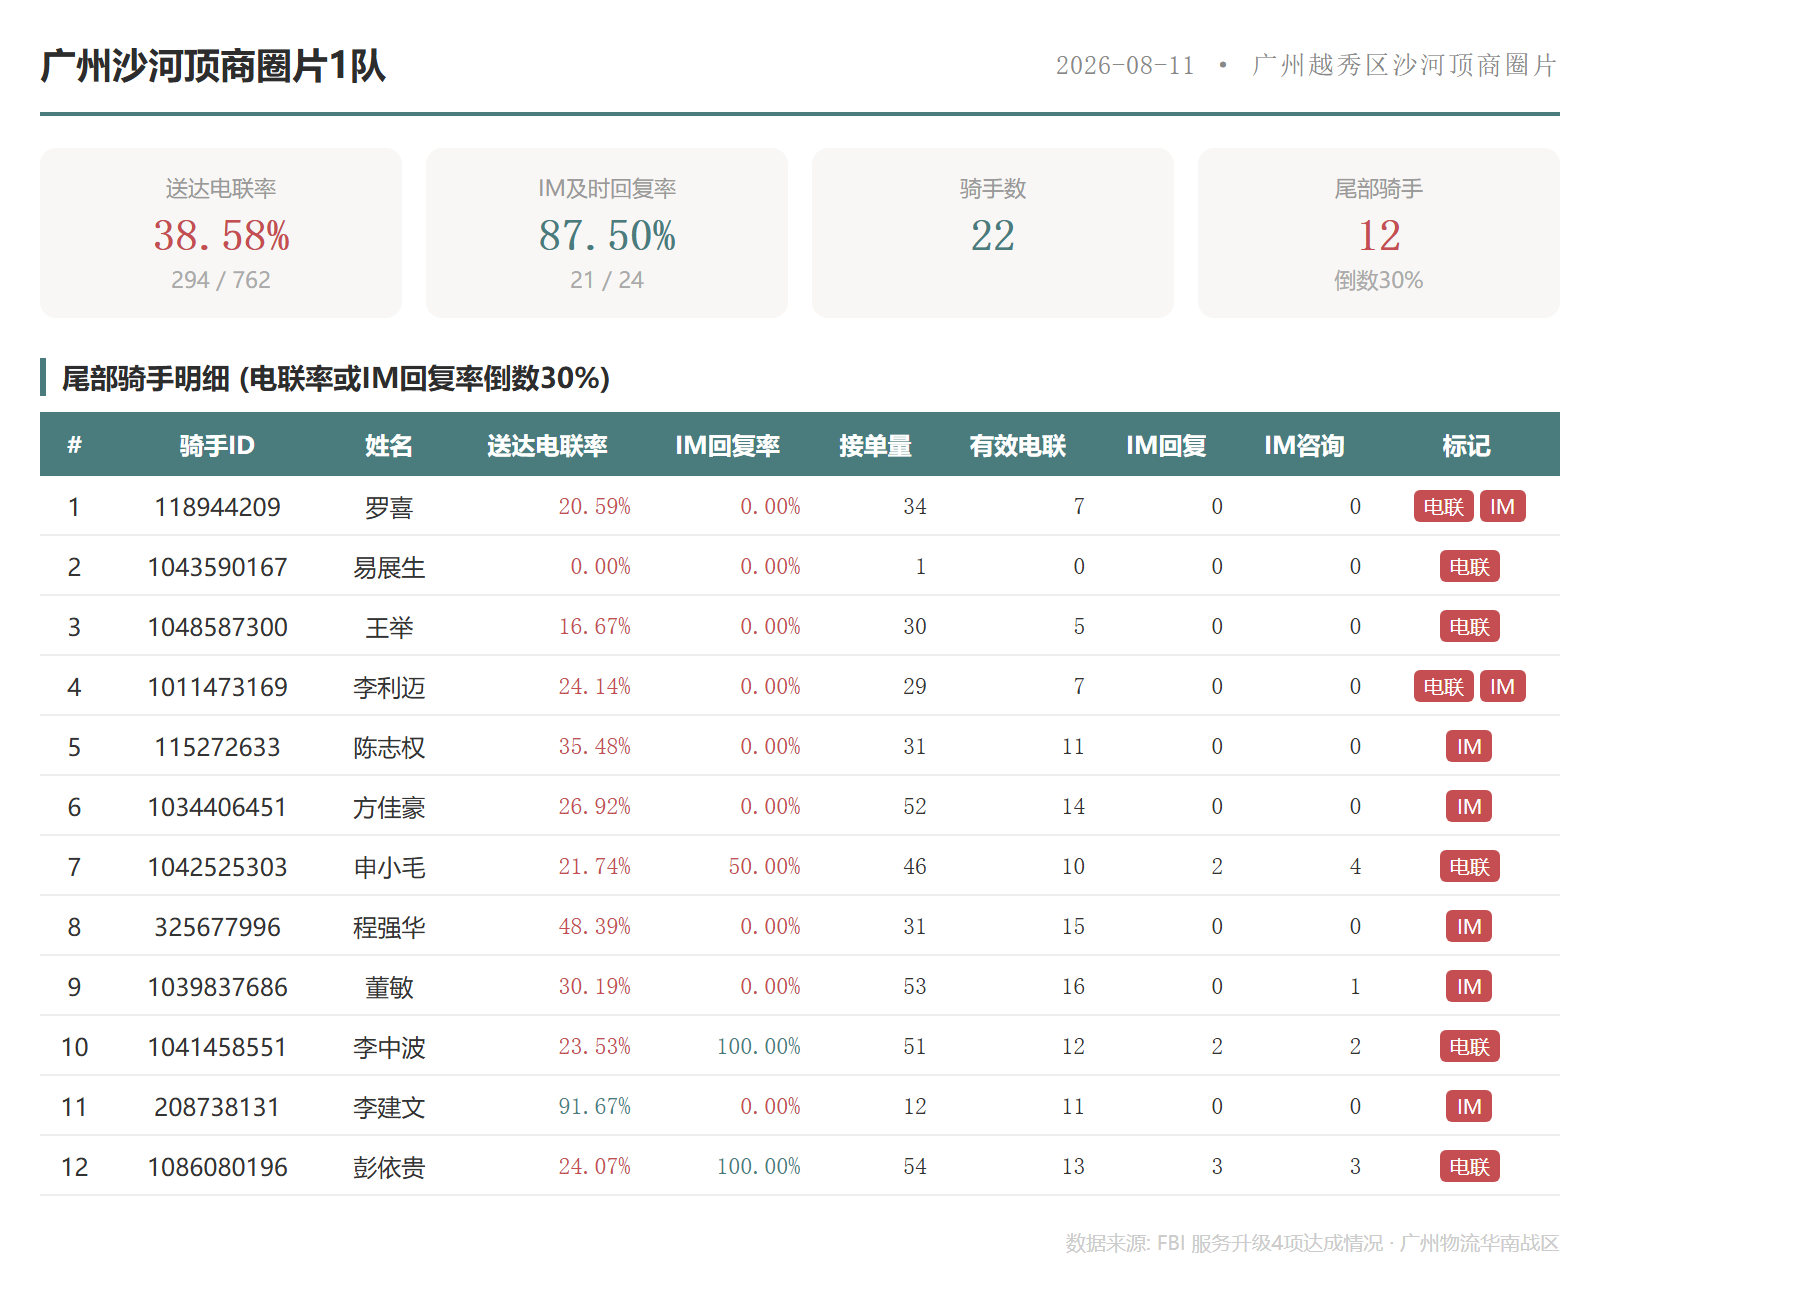Sort by IM回复率 column header

click(727, 445)
